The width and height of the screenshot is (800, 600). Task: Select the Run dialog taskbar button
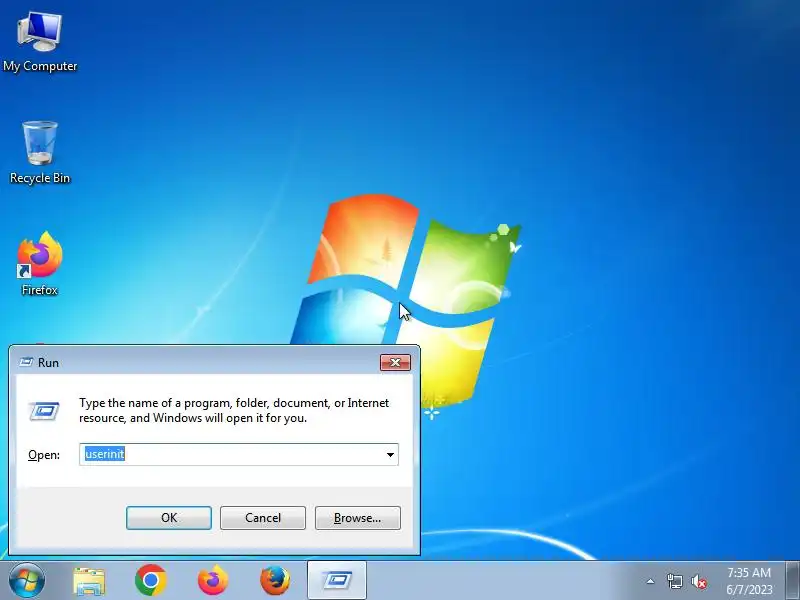[x=337, y=581]
